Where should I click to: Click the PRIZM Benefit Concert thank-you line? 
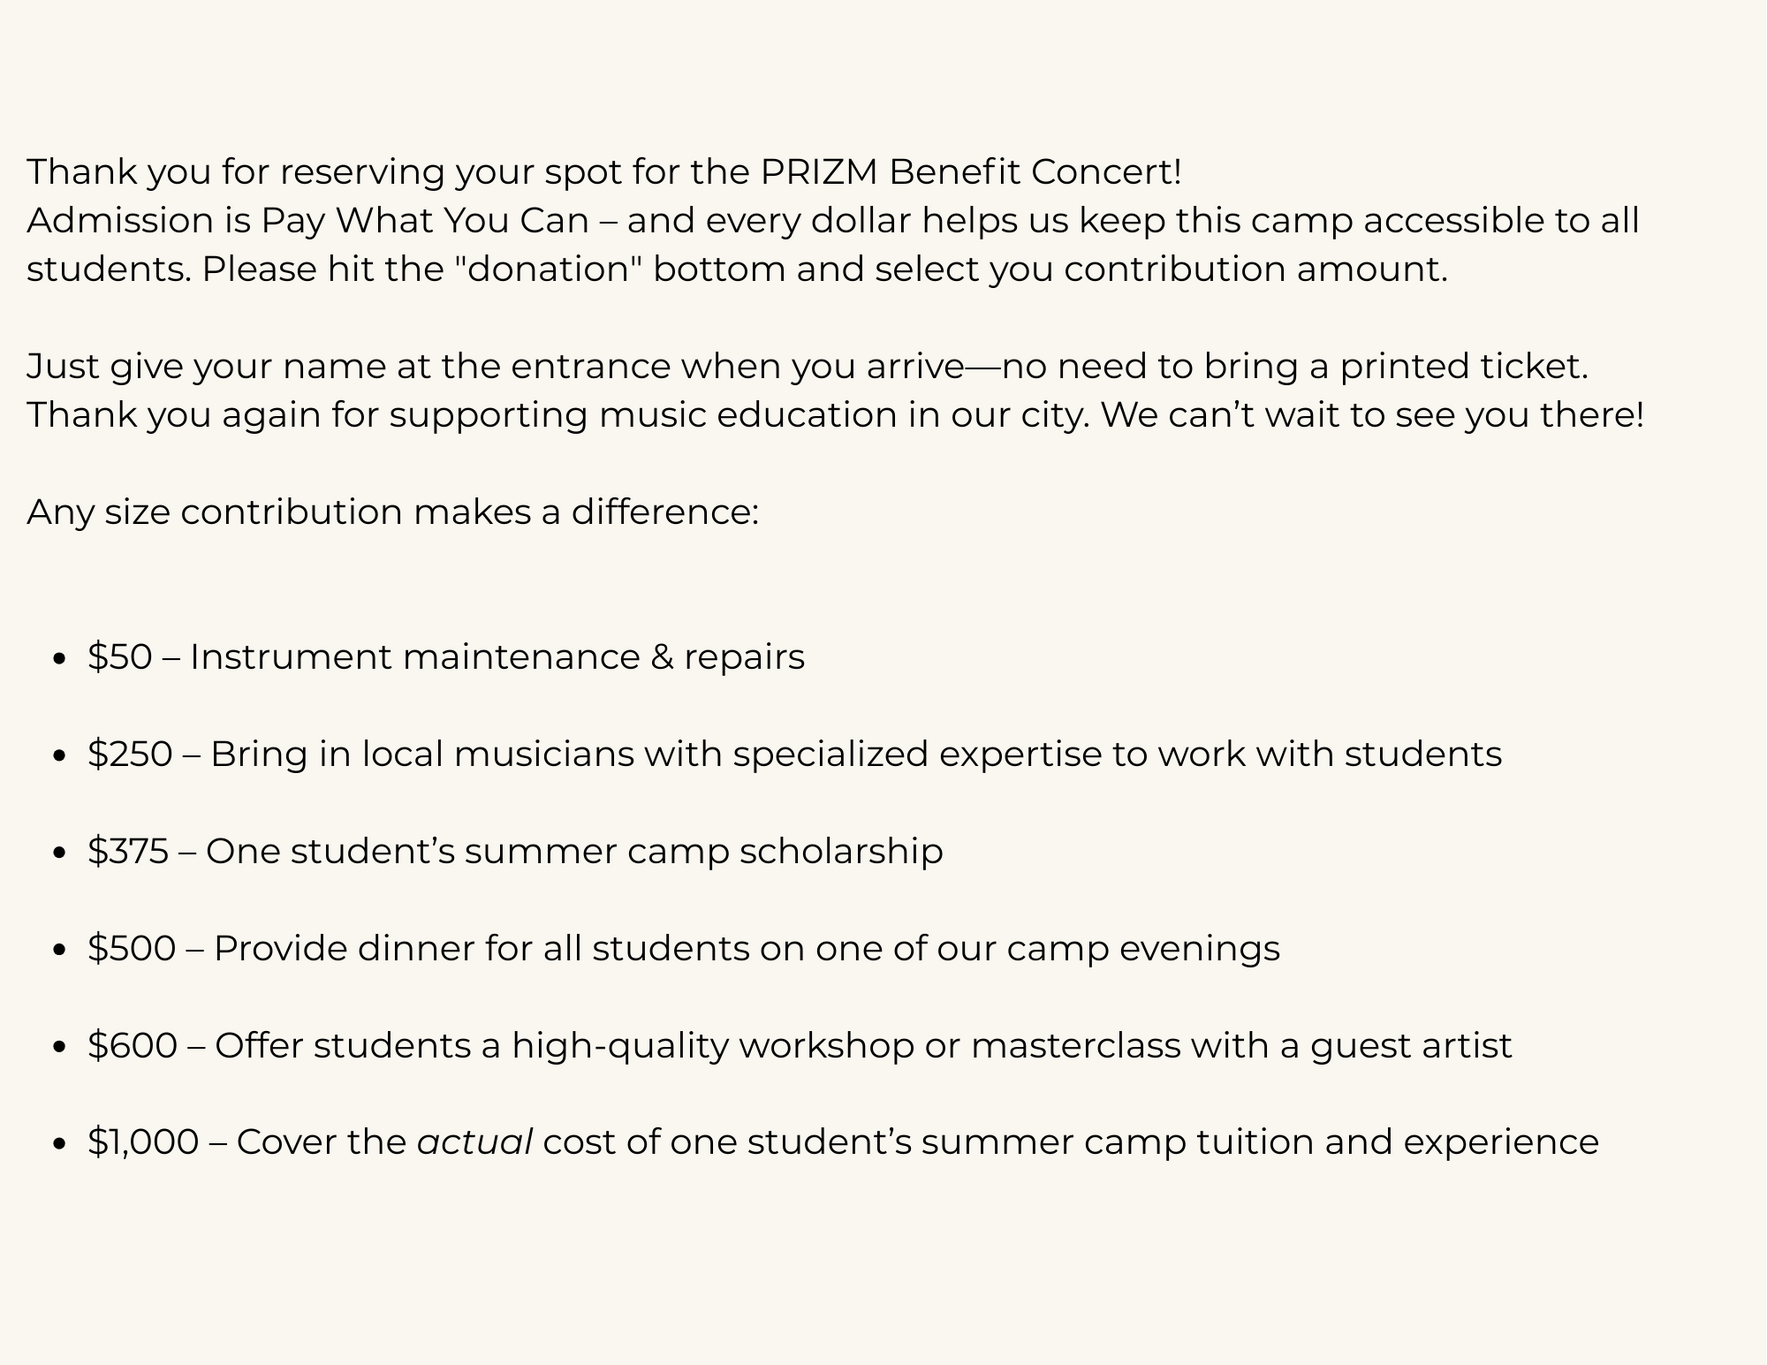pos(604,172)
